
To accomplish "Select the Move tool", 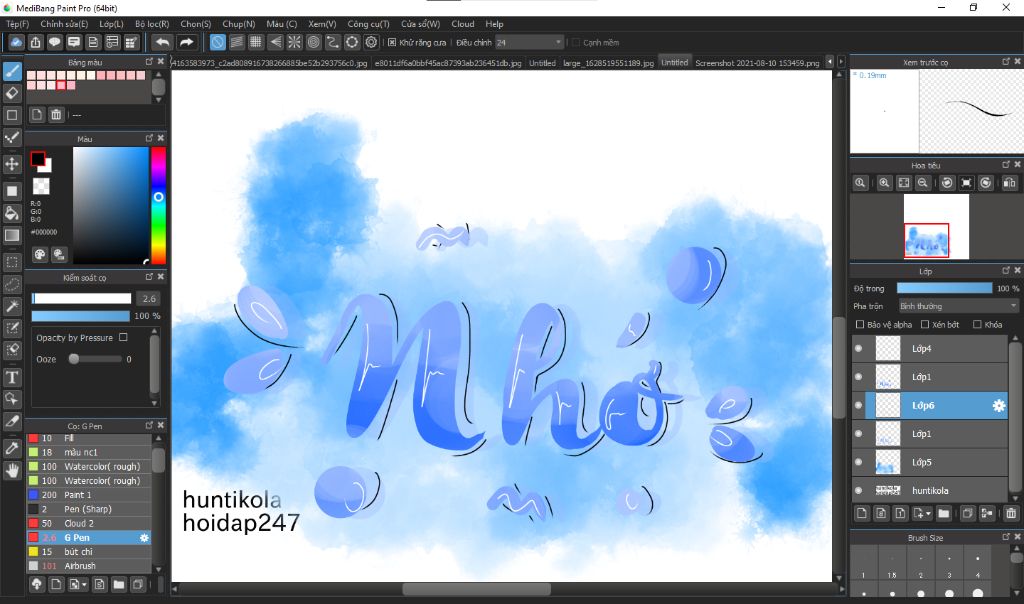I will point(12,163).
